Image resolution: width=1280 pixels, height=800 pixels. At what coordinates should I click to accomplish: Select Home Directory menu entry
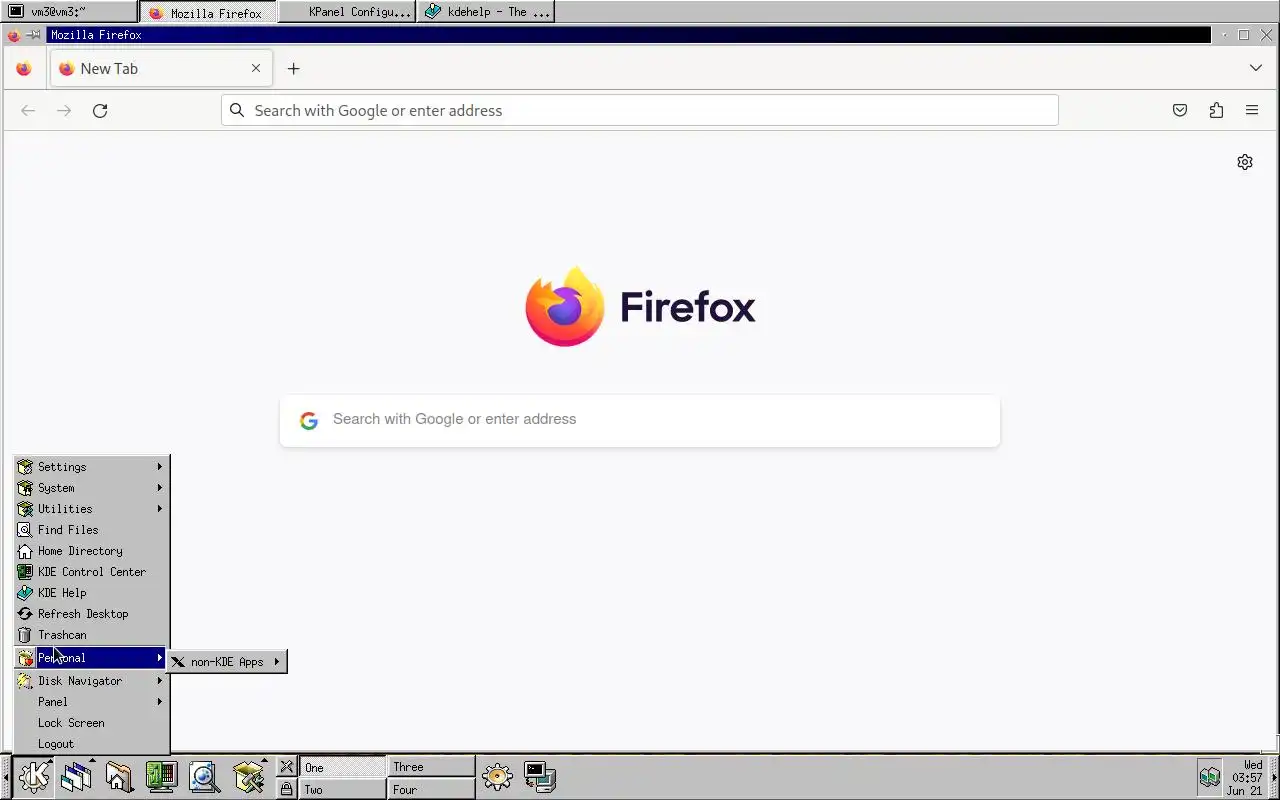coord(92,551)
